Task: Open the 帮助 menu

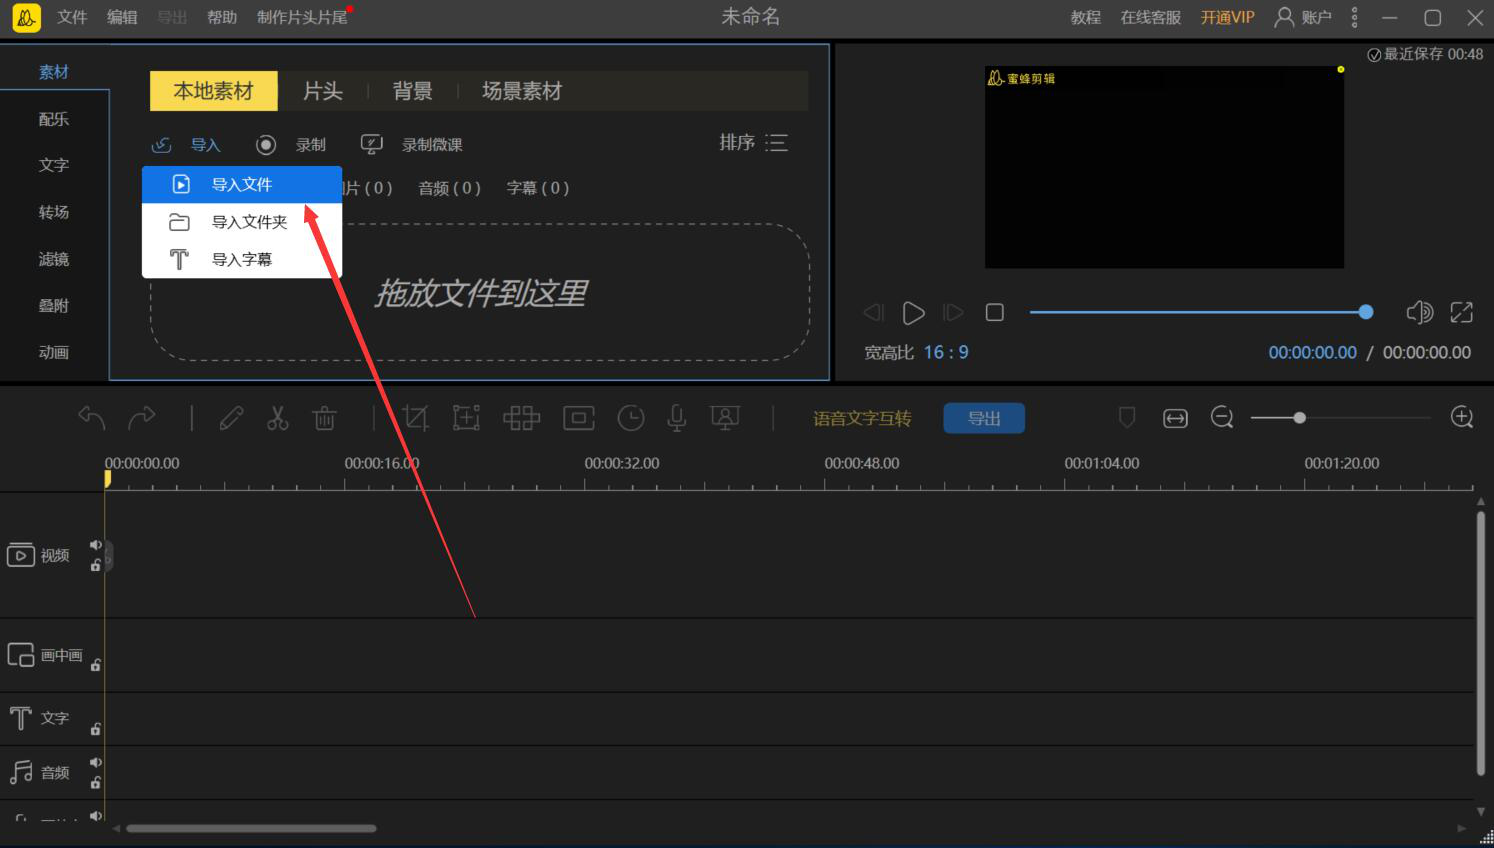Action: click(x=222, y=17)
